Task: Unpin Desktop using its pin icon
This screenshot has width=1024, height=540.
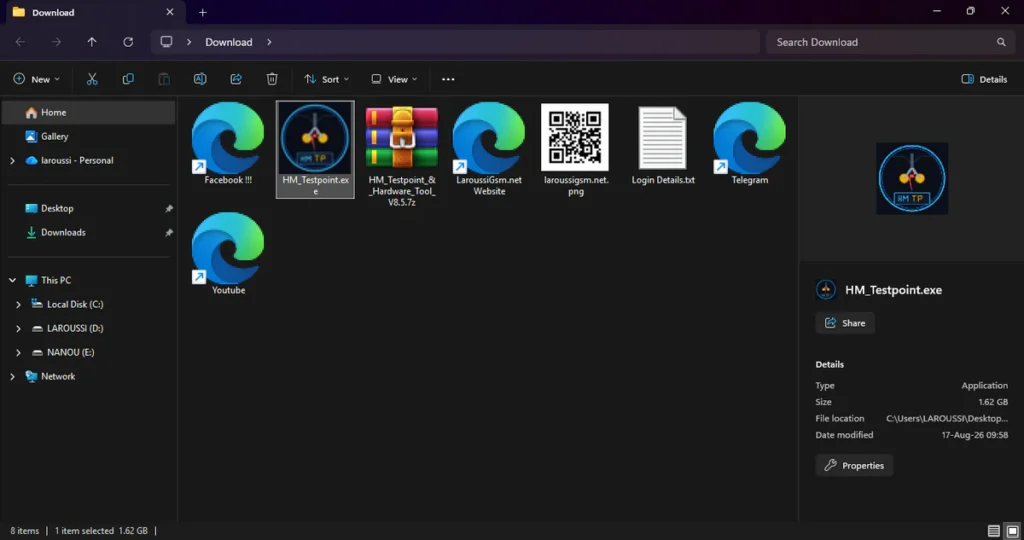Action: point(169,209)
